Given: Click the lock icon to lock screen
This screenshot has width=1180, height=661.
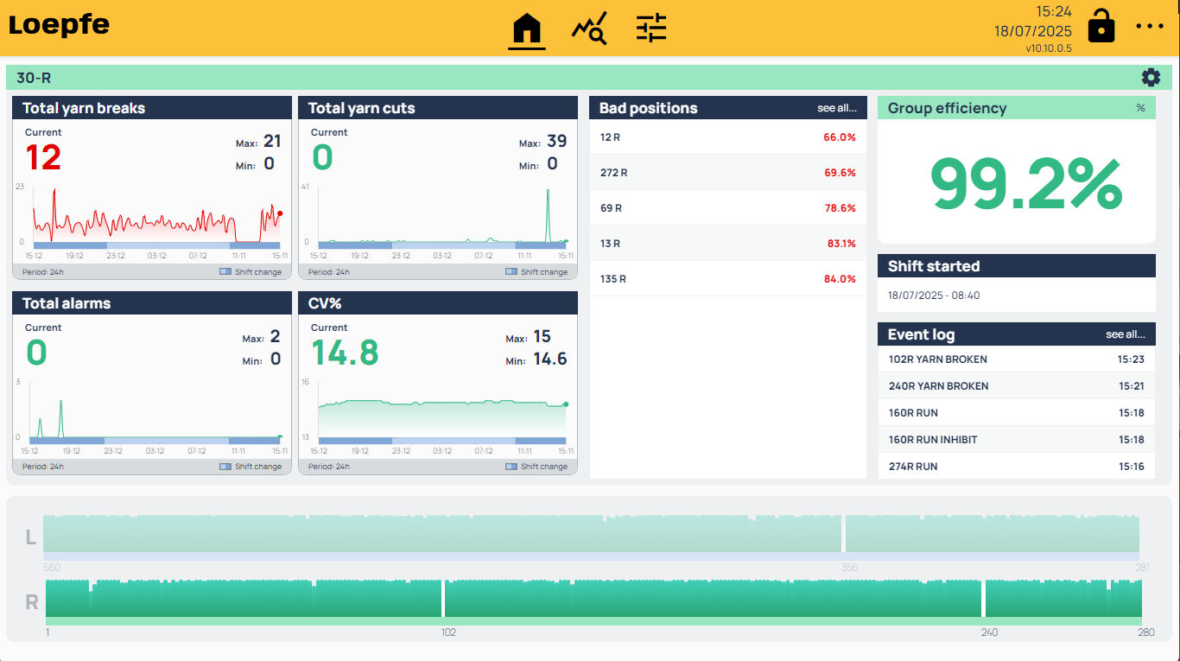Looking at the screenshot, I should coord(1101,27).
